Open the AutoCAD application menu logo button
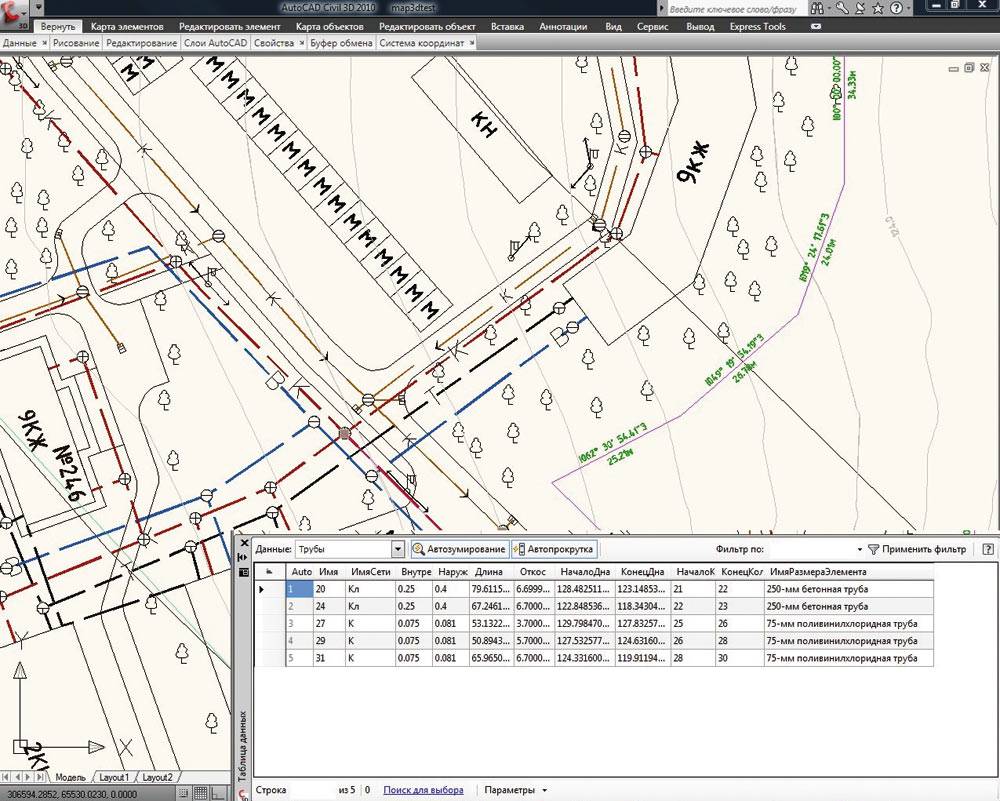Image resolution: width=1000 pixels, height=801 pixels. pos(14,14)
